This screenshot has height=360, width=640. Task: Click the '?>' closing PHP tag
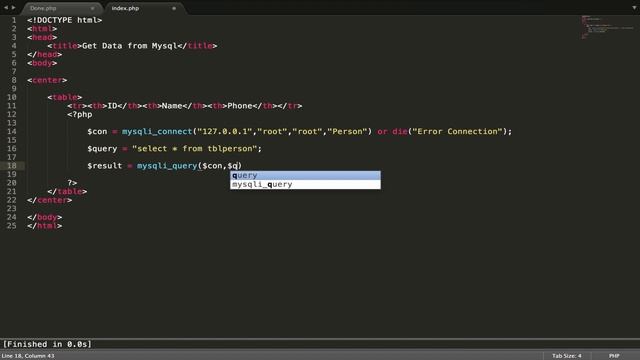point(72,183)
